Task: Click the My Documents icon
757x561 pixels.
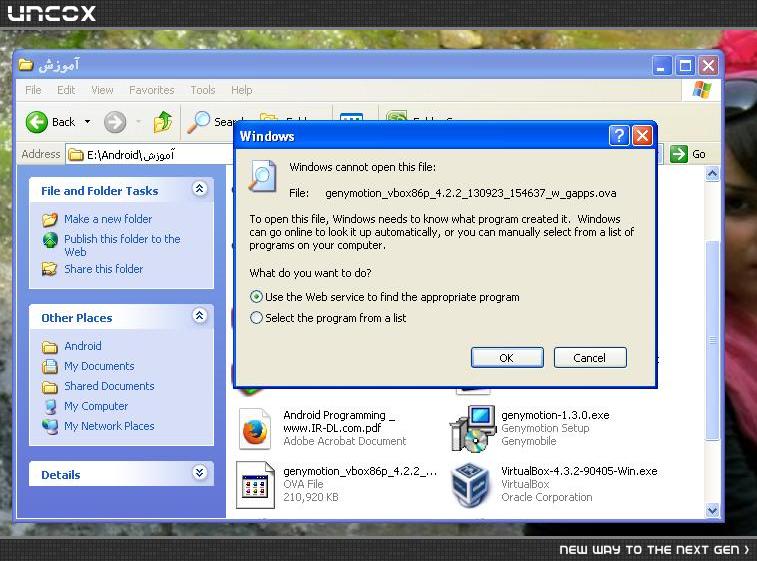Action: tap(50, 366)
